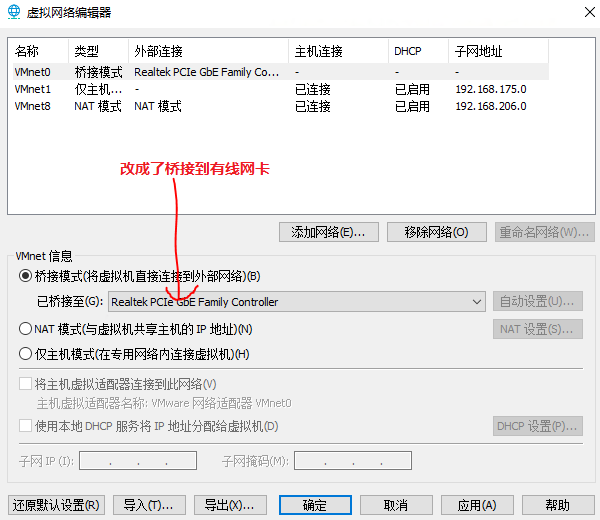Click VMnet8's 类型 cell reading NAT 模式
Screen dimensions: 600x520
point(98,106)
